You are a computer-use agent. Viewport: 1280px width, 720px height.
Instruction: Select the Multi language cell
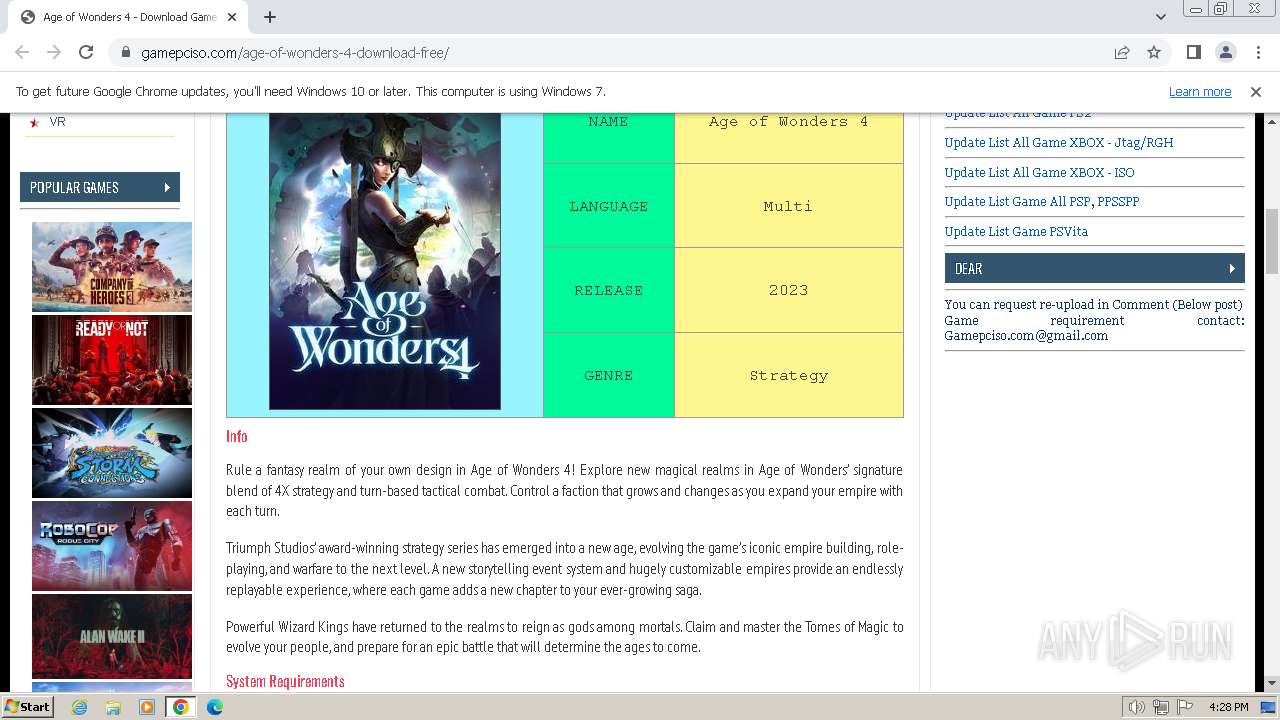tap(789, 206)
